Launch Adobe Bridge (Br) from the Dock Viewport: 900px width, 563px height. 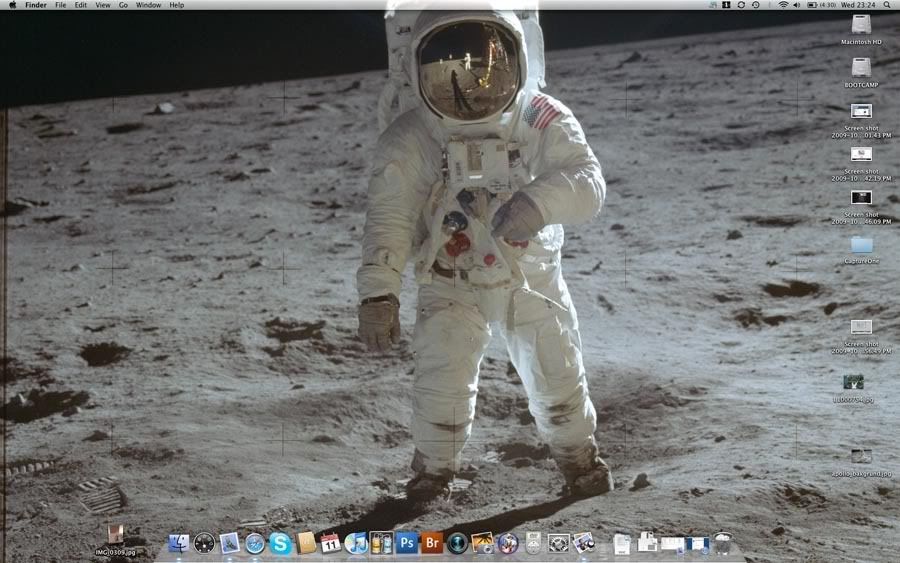click(432, 542)
